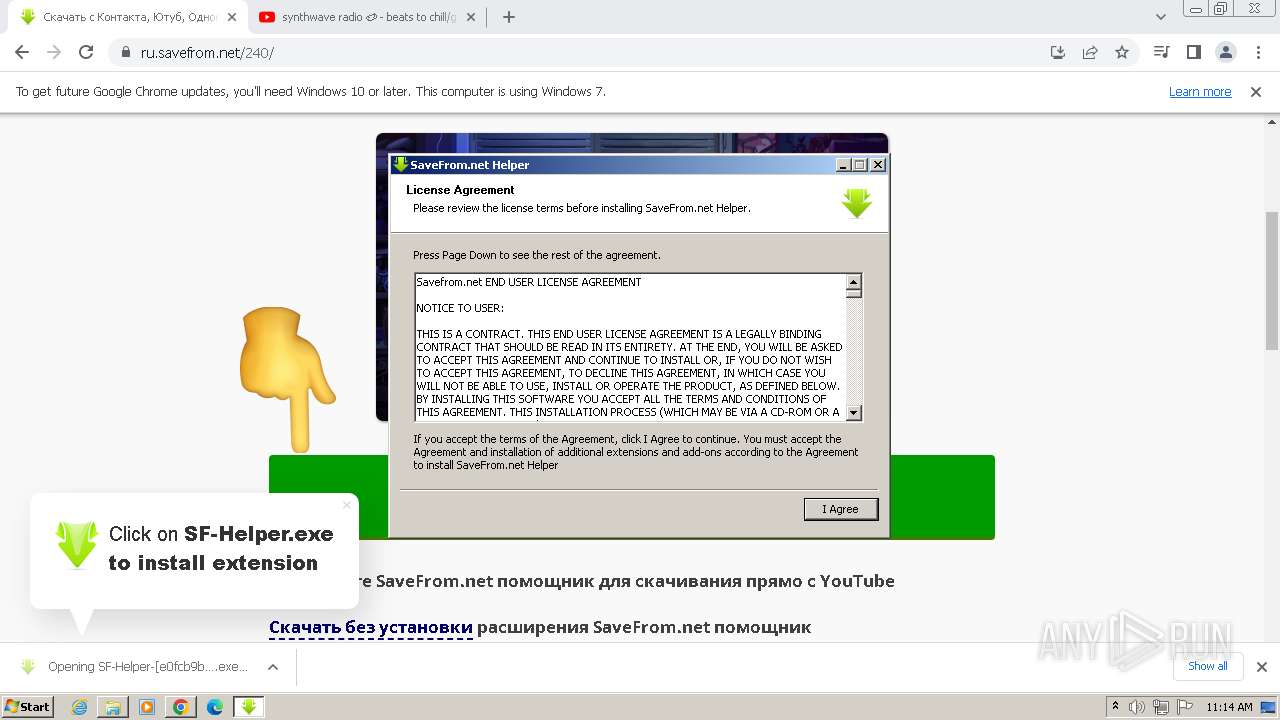1280x720 pixels.
Task: Click the page vertical scrollbar thumb
Action: 1272,280
